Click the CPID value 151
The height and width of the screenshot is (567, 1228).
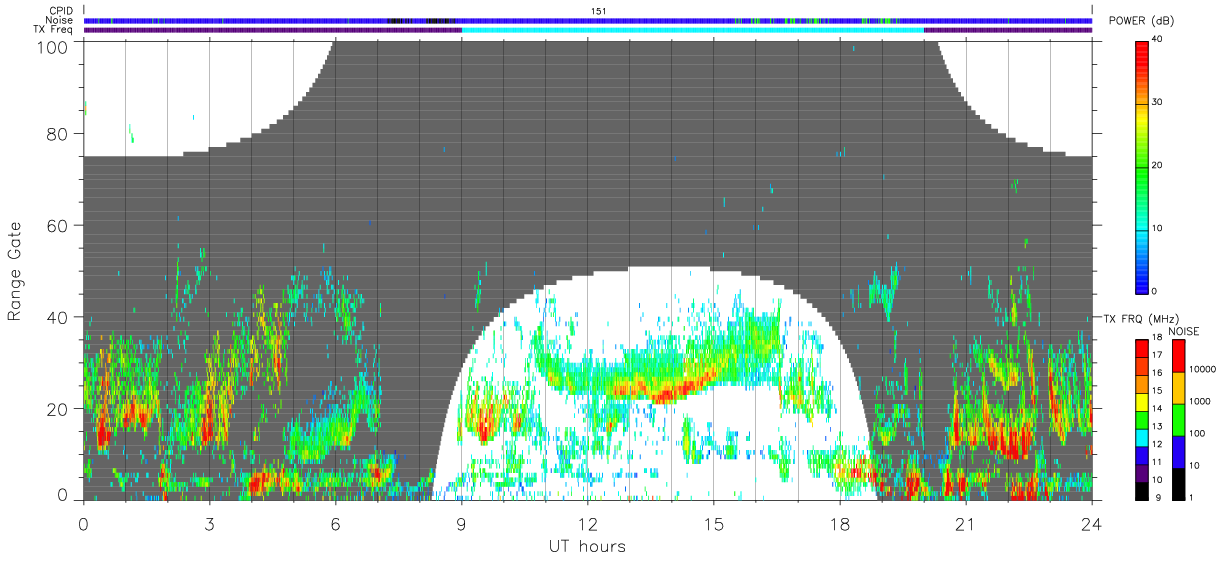click(x=599, y=11)
